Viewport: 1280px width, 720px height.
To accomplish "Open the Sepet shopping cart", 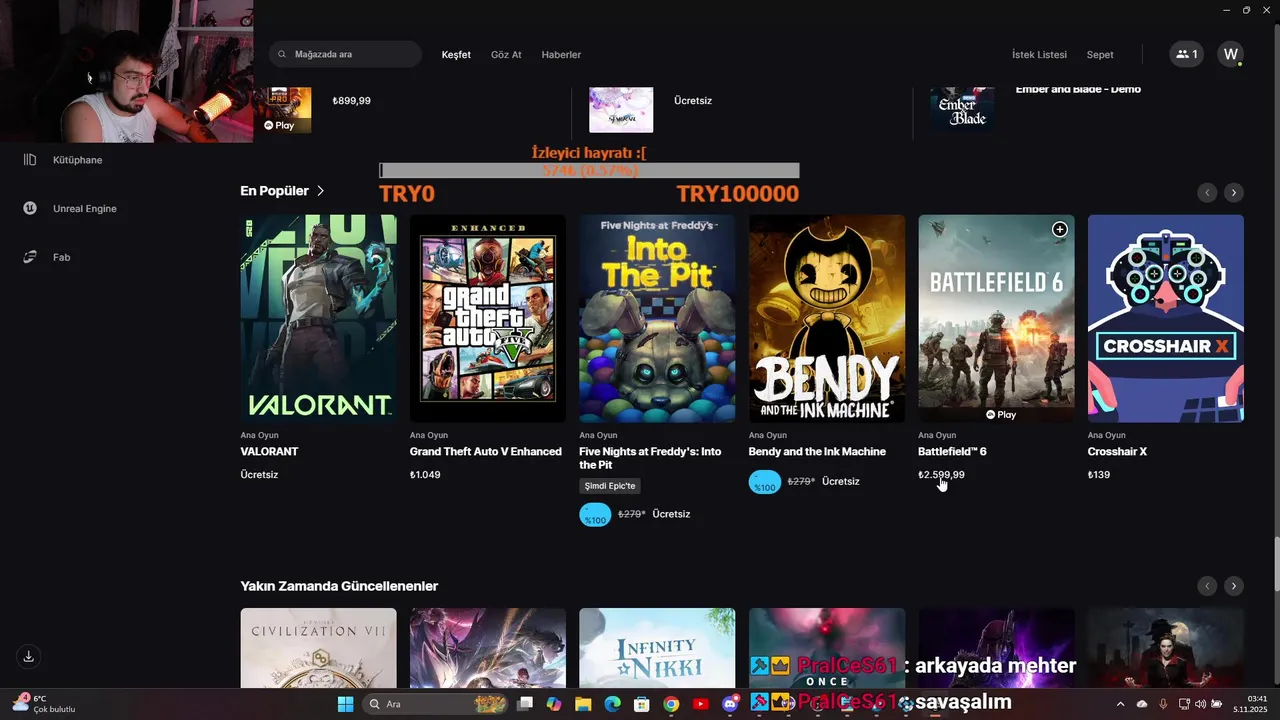I will coord(1100,55).
